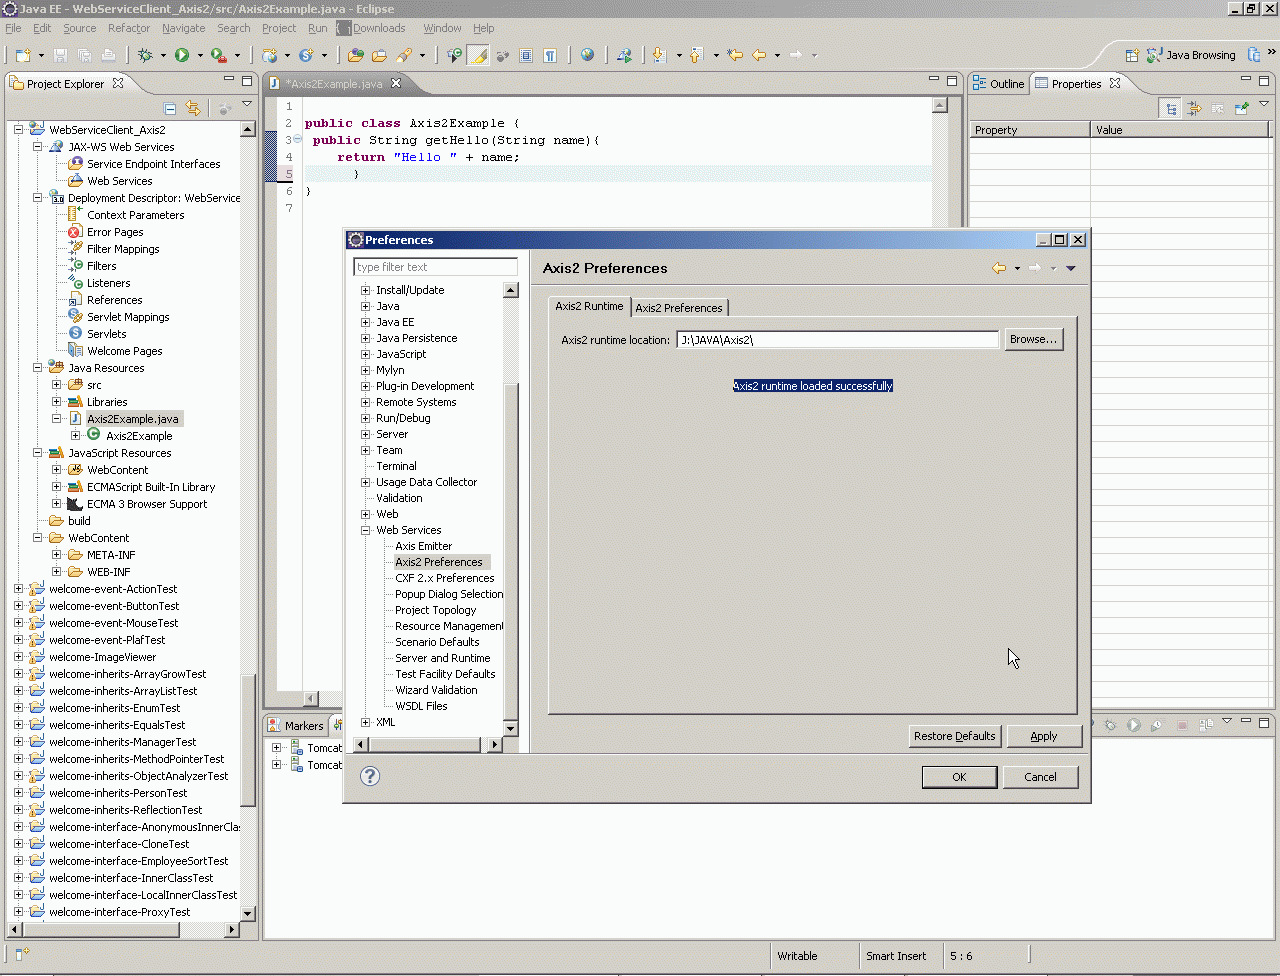Screen dimensions: 1280x976
Task: Expand the Java node in preferences tree
Action: pos(366,307)
